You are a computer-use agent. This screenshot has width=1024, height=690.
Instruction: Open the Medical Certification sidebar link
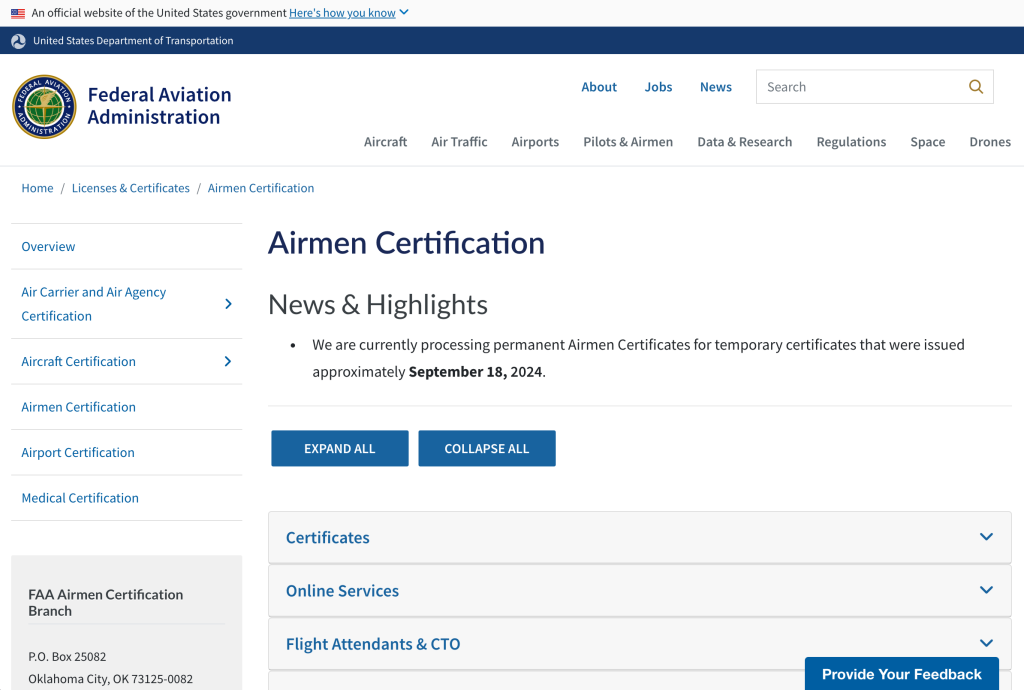80,498
